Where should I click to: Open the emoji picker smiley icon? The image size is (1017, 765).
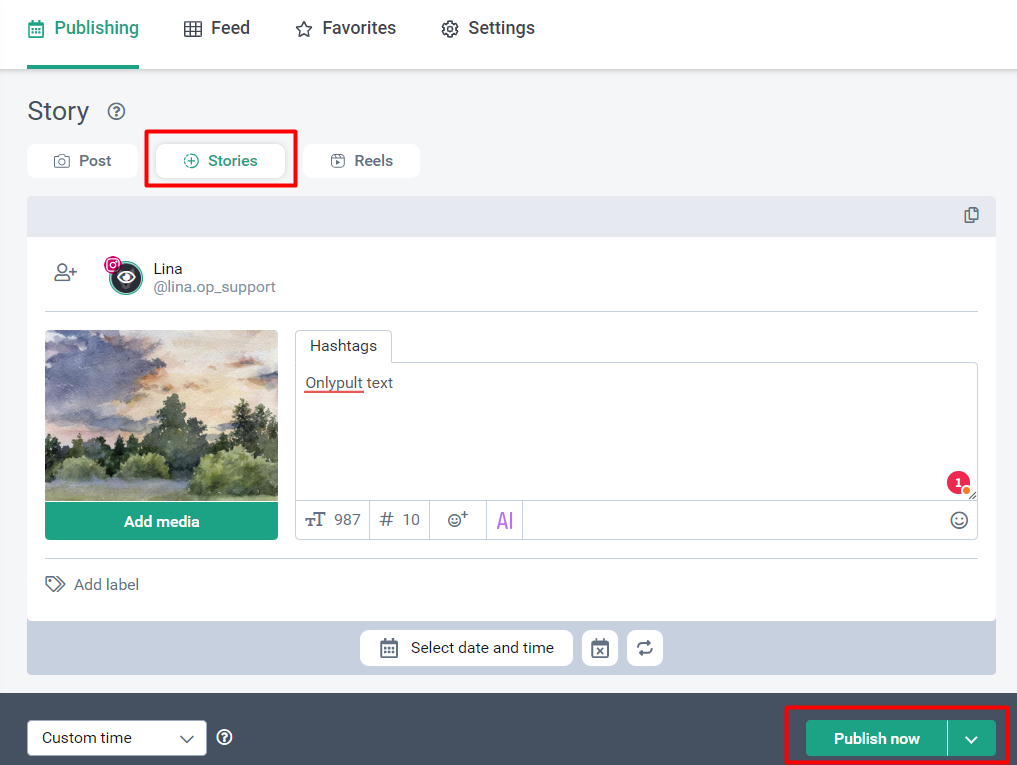pos(959,520)
